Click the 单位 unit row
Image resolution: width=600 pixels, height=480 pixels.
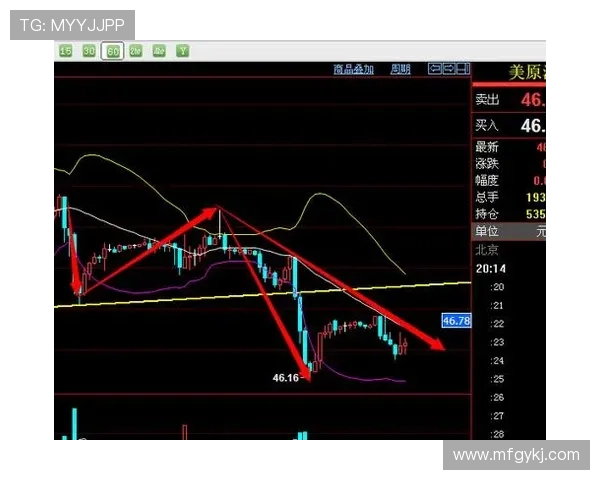tap(511, 232)
